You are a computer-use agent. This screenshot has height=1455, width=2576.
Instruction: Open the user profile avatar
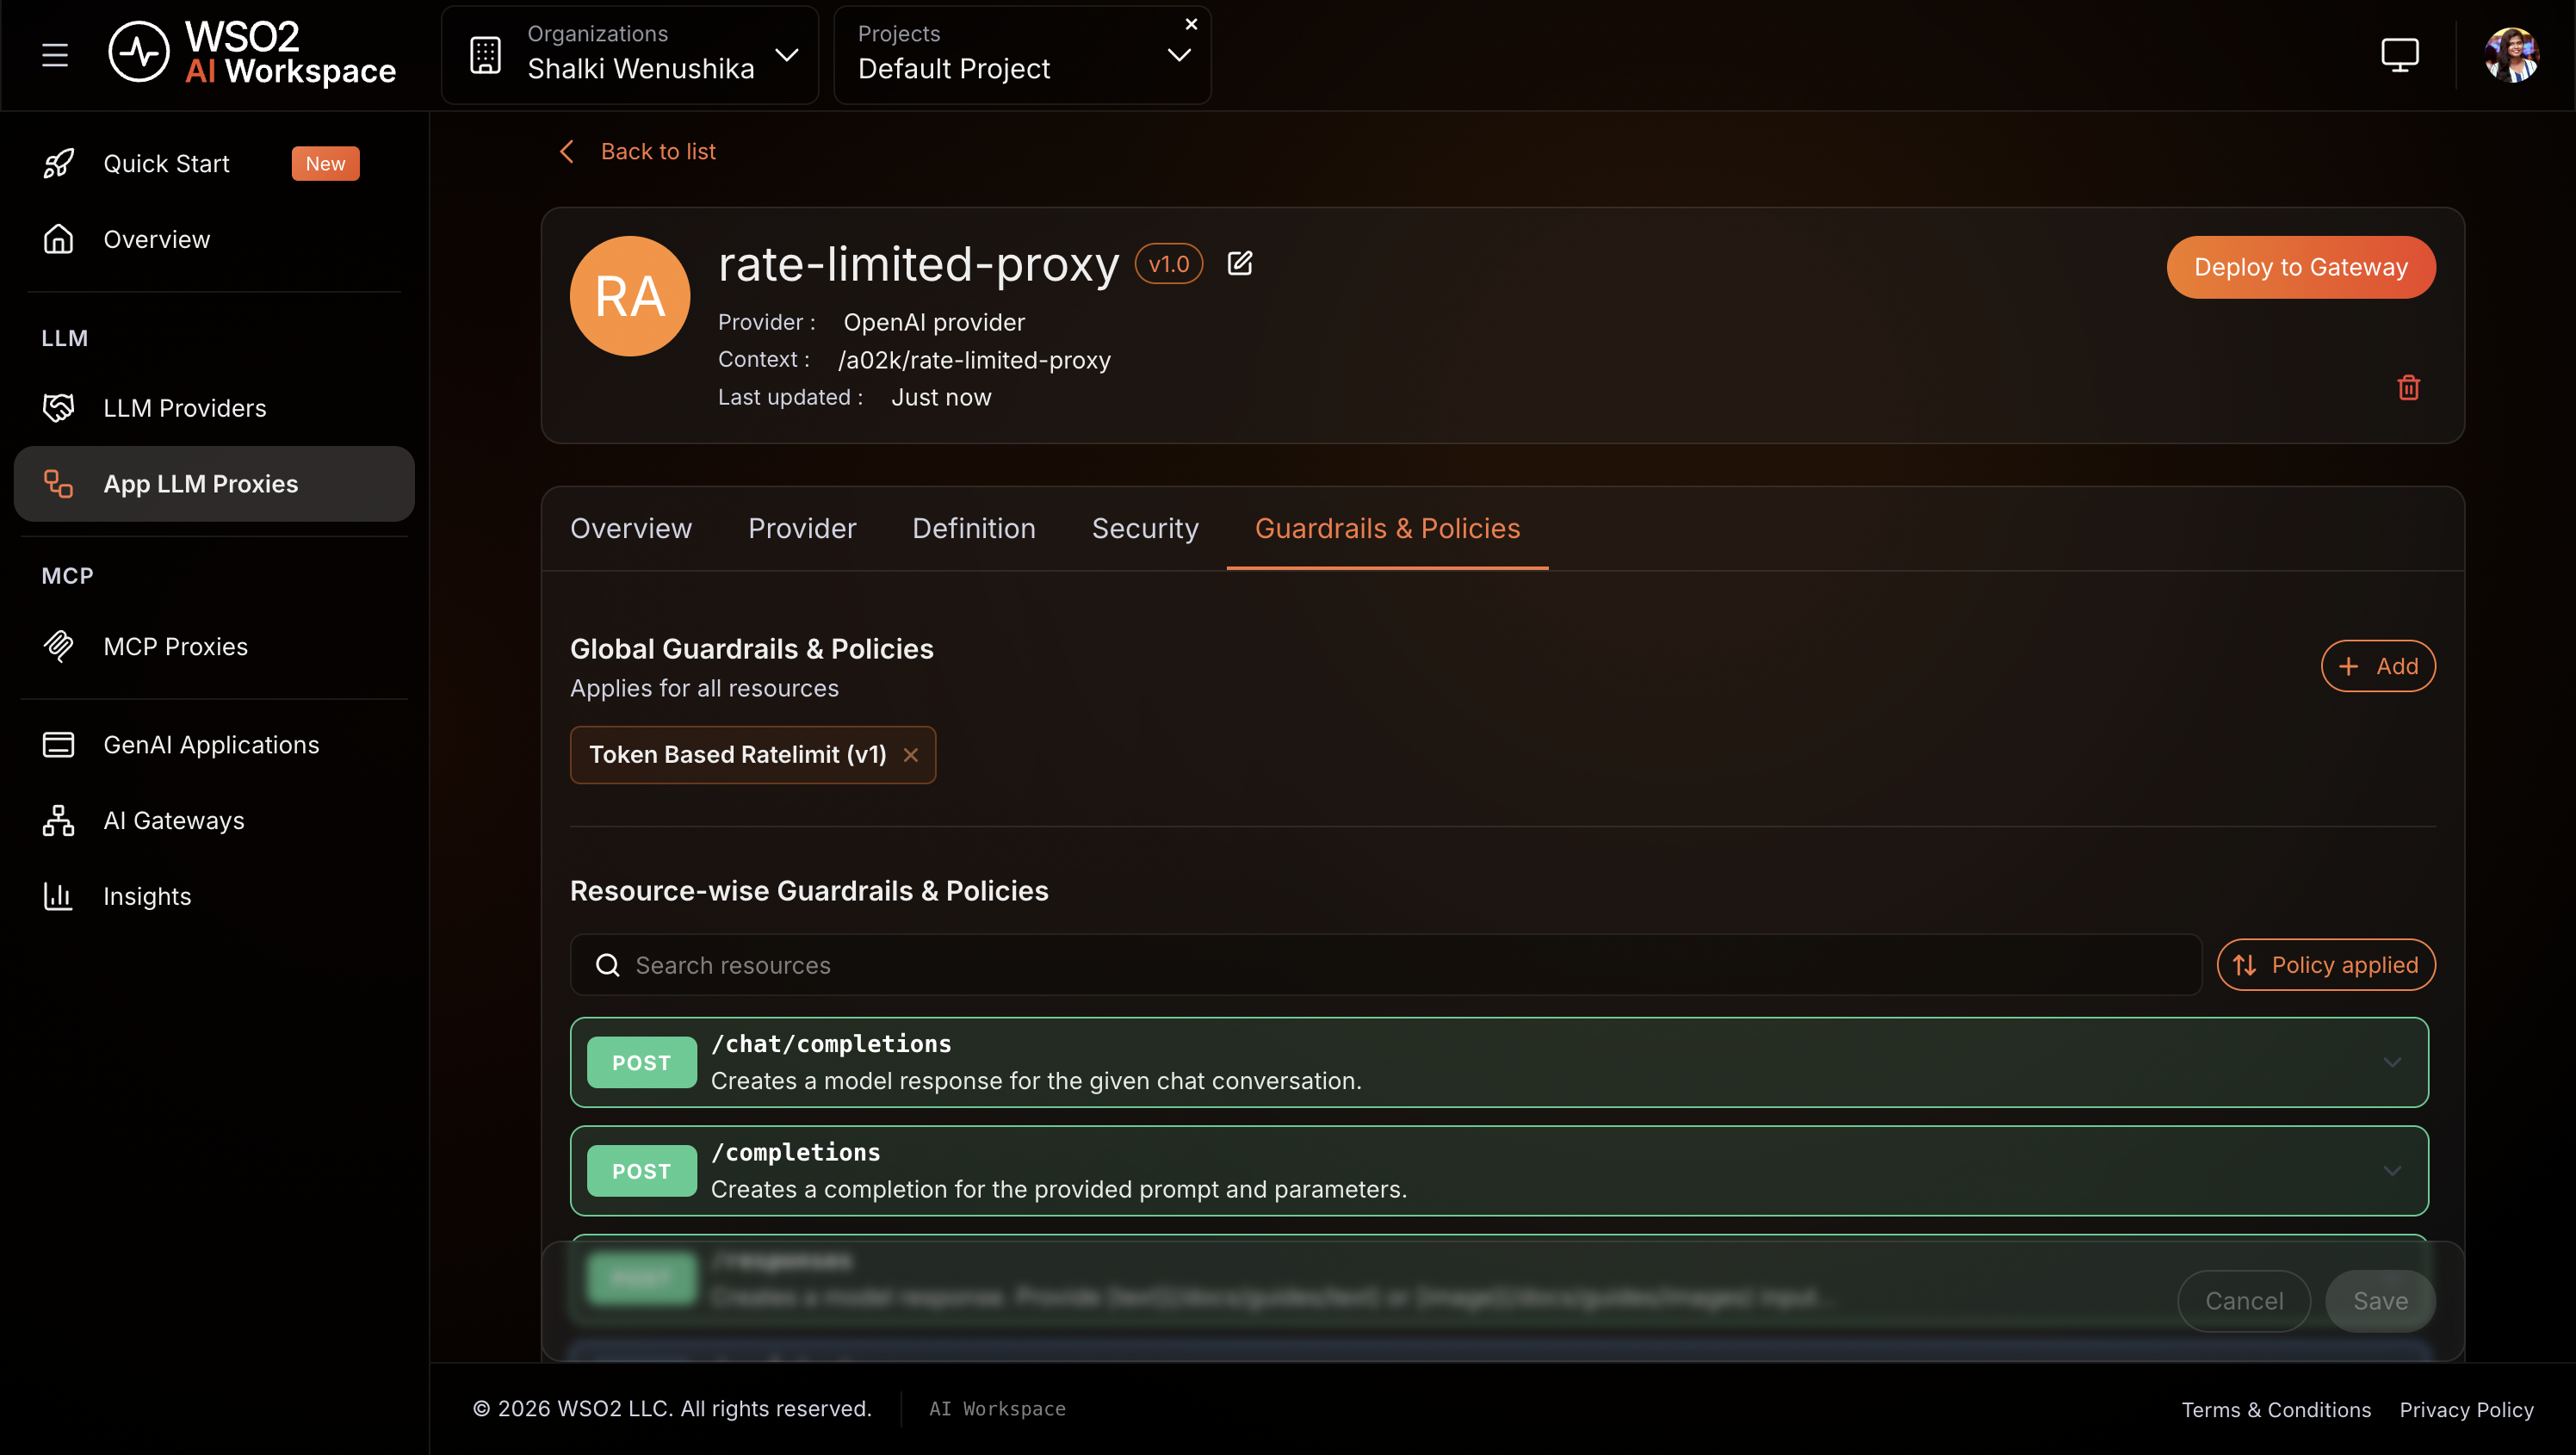(2511, 54)
